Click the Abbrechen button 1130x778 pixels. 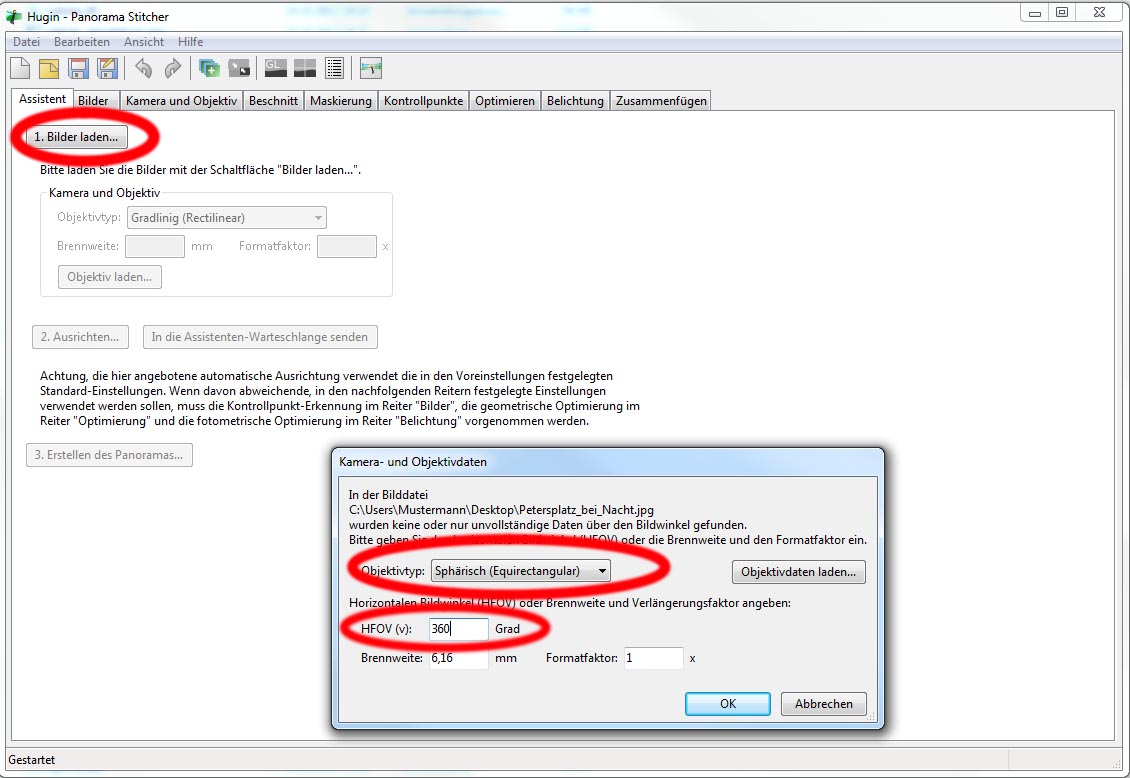pos(823,704)
